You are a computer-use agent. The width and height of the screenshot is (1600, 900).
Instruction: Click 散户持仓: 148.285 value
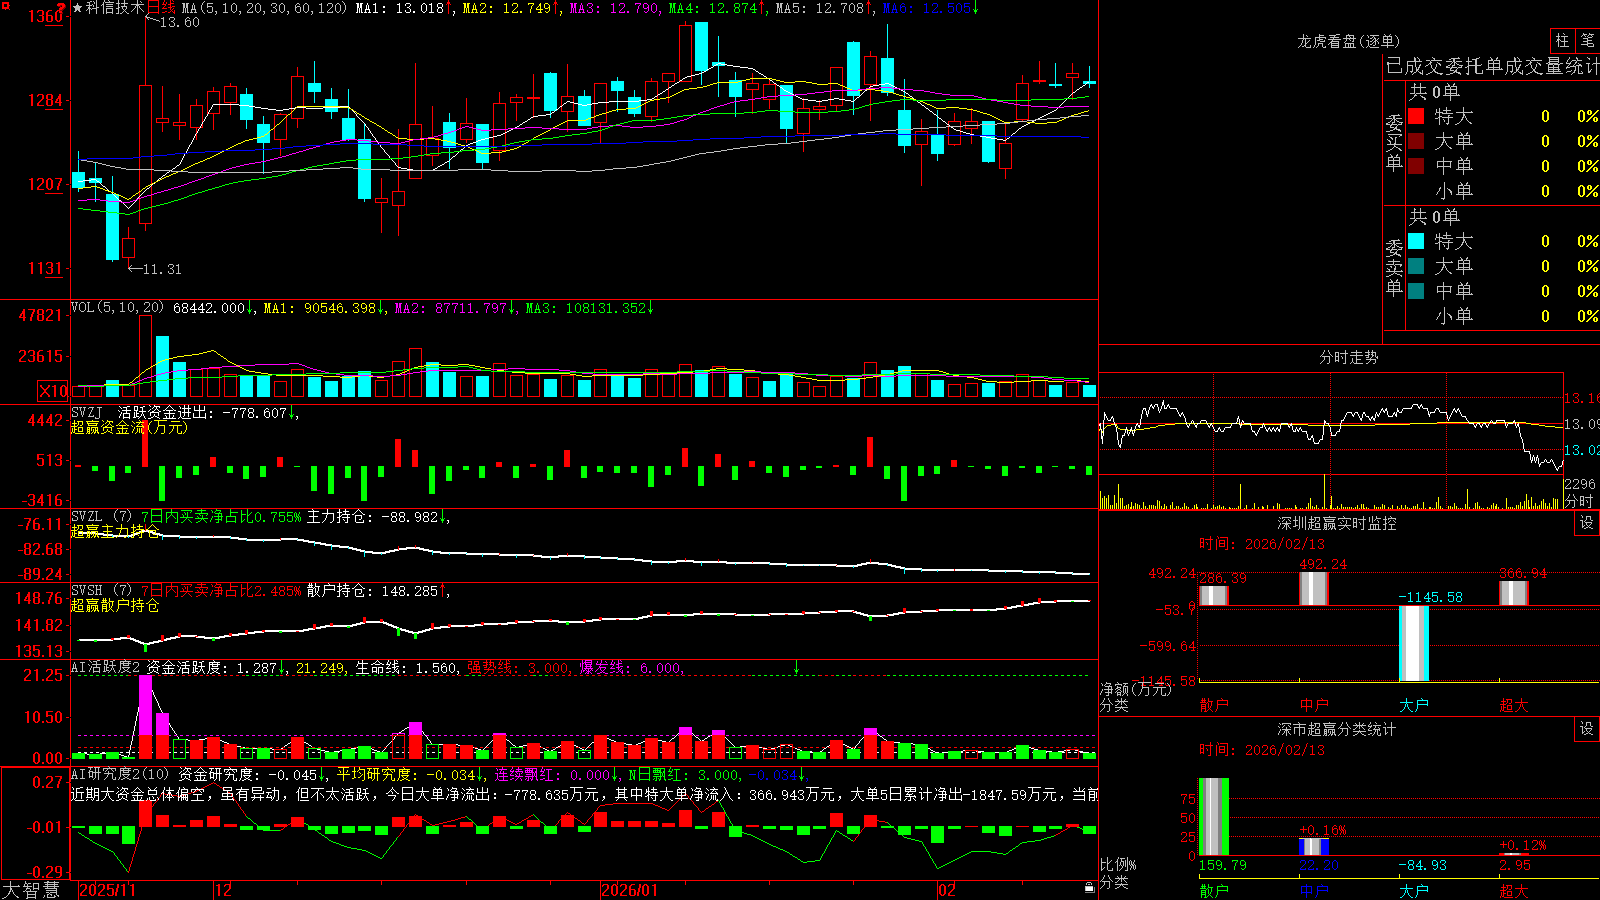[x=372, y=591]
